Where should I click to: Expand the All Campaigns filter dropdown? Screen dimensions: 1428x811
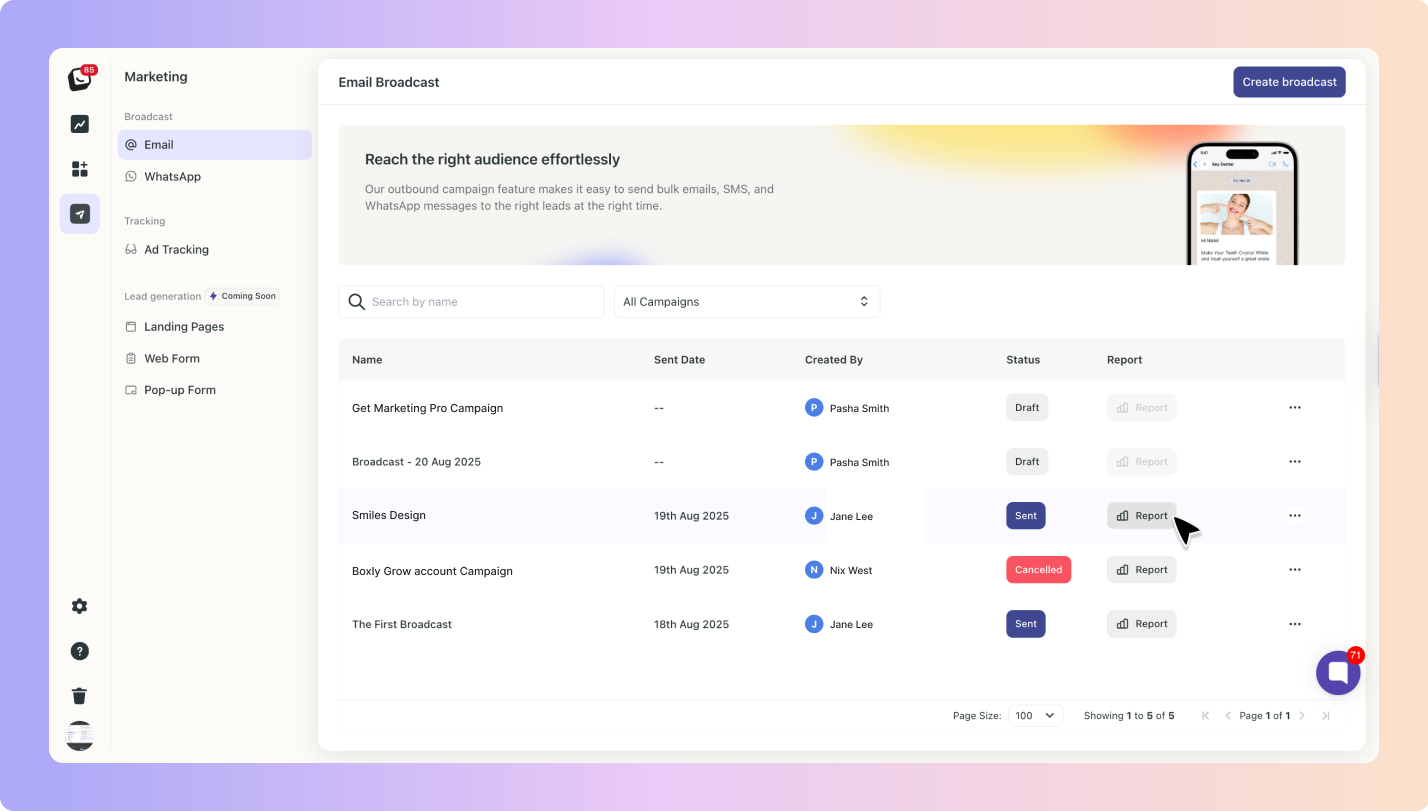(747, 302)
